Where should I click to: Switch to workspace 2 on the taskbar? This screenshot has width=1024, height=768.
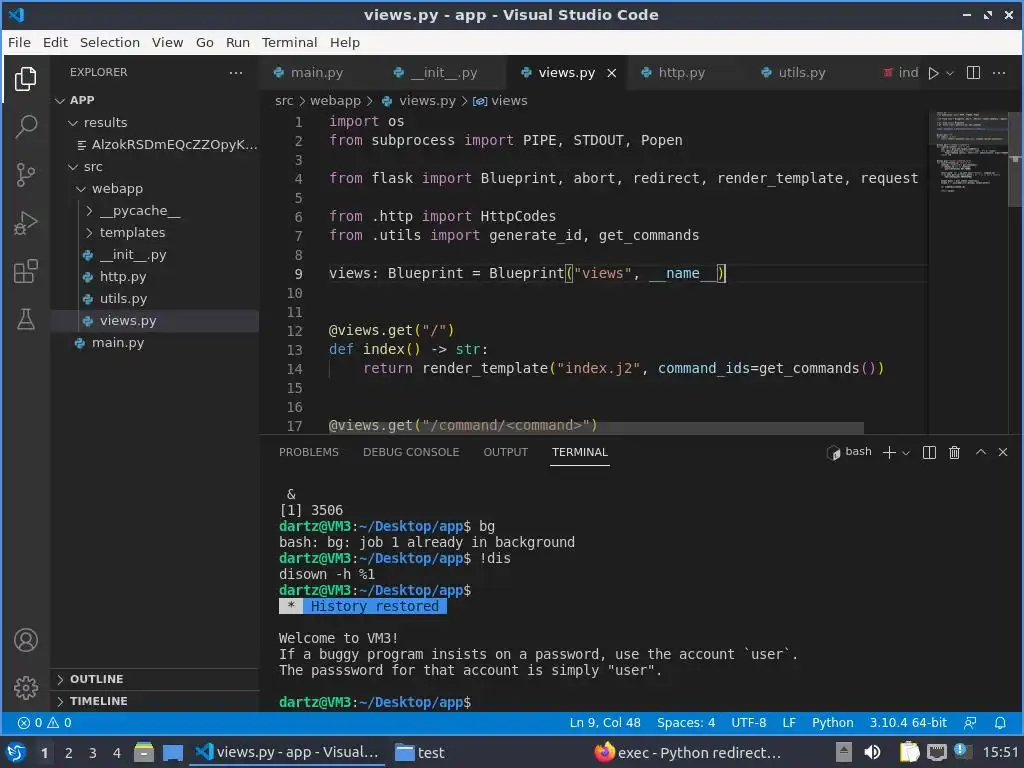[69, 752]
